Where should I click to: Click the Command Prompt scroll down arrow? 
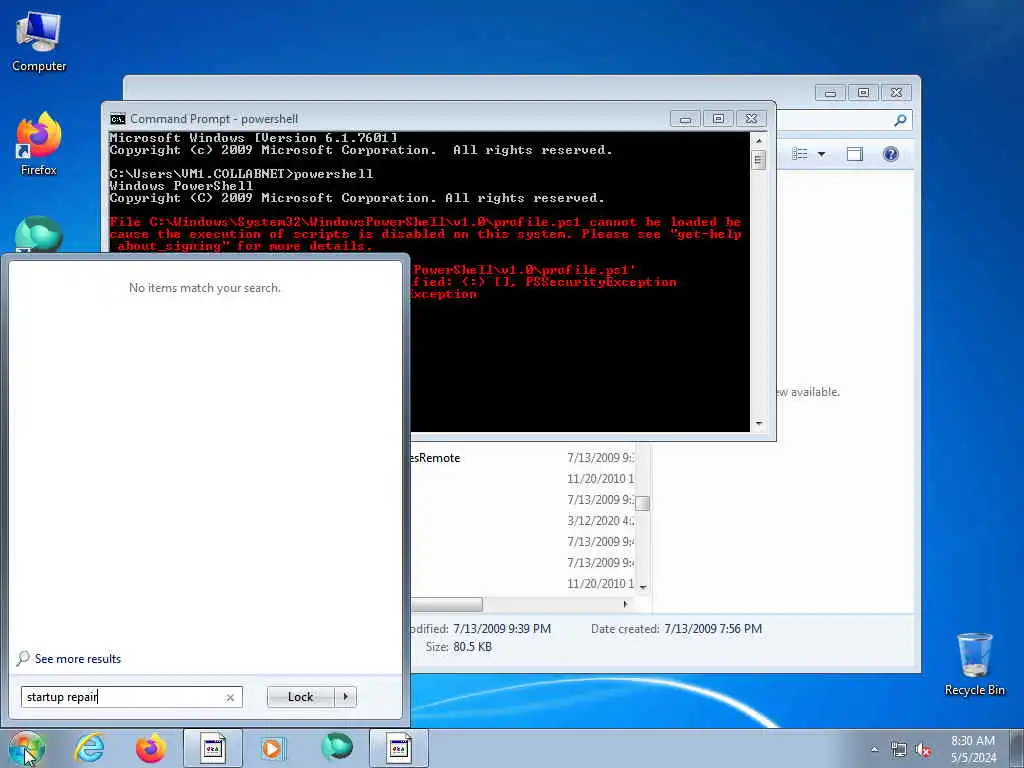(x=759, y=424)
